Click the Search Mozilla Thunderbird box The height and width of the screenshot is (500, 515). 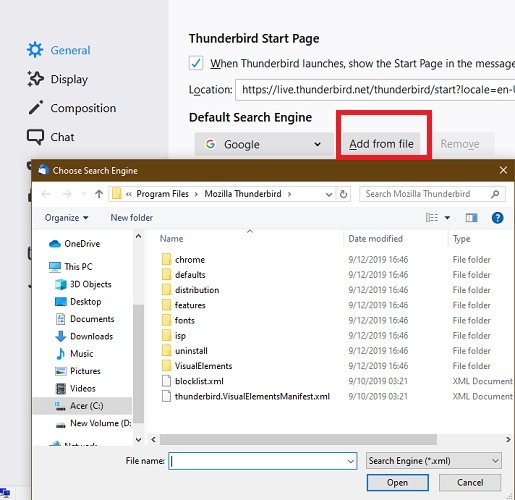pyautogui.click(x=432, y=194)
